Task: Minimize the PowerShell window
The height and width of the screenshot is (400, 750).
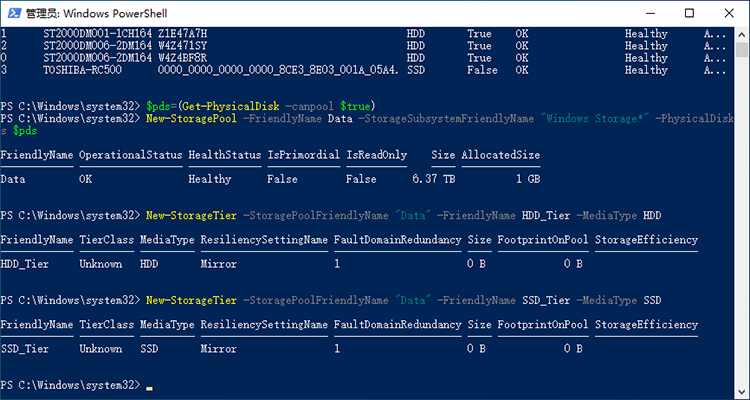Action: tap(645, 13)
